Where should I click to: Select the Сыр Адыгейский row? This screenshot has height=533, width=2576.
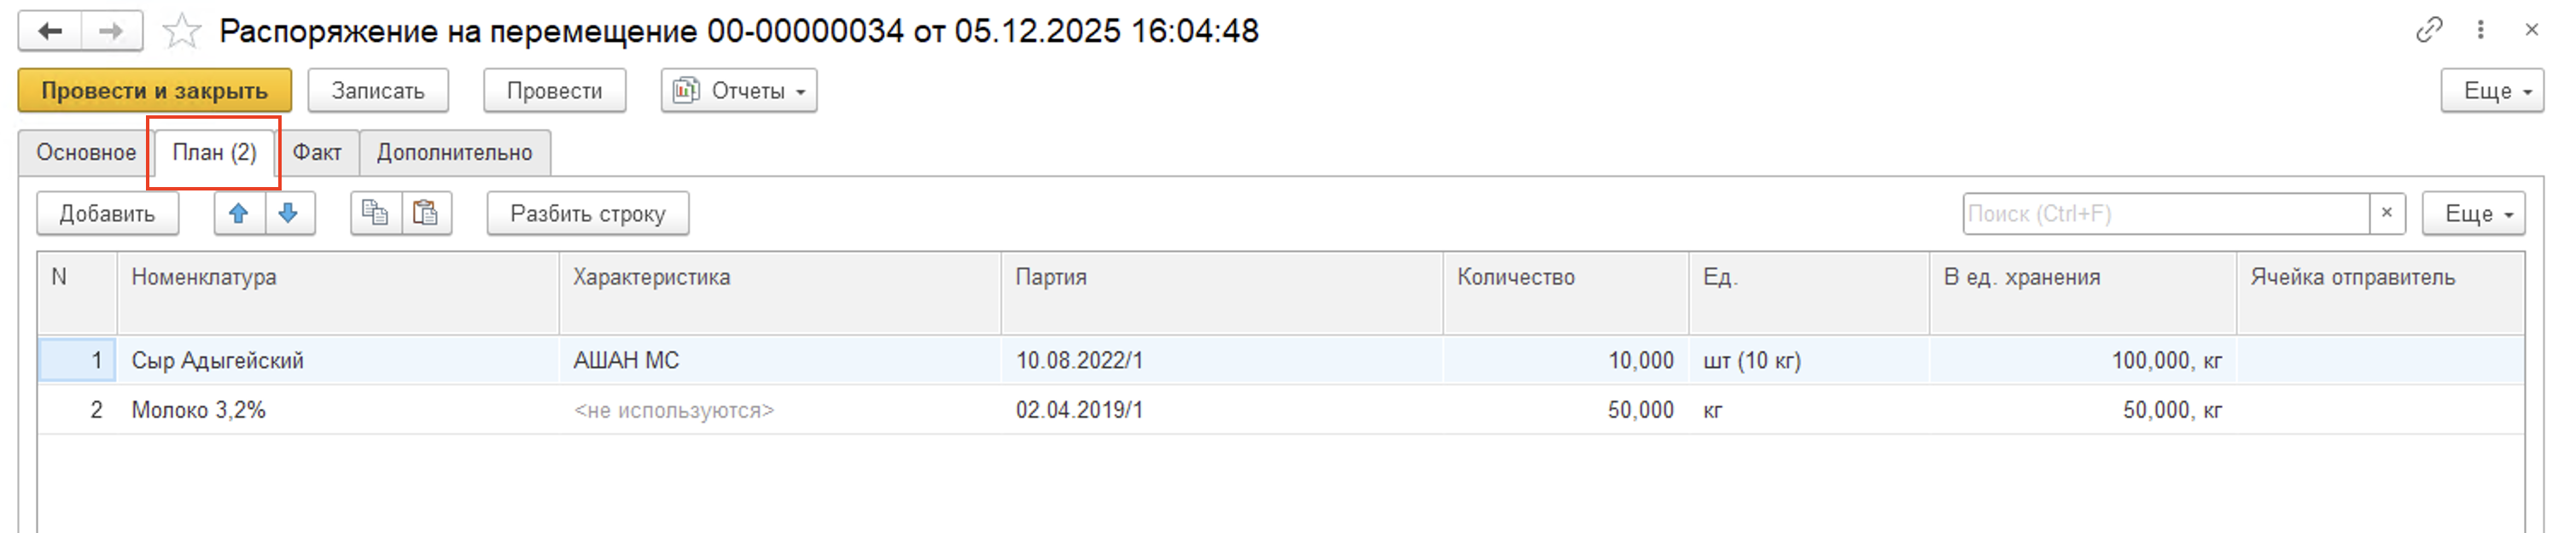(217, 360)
